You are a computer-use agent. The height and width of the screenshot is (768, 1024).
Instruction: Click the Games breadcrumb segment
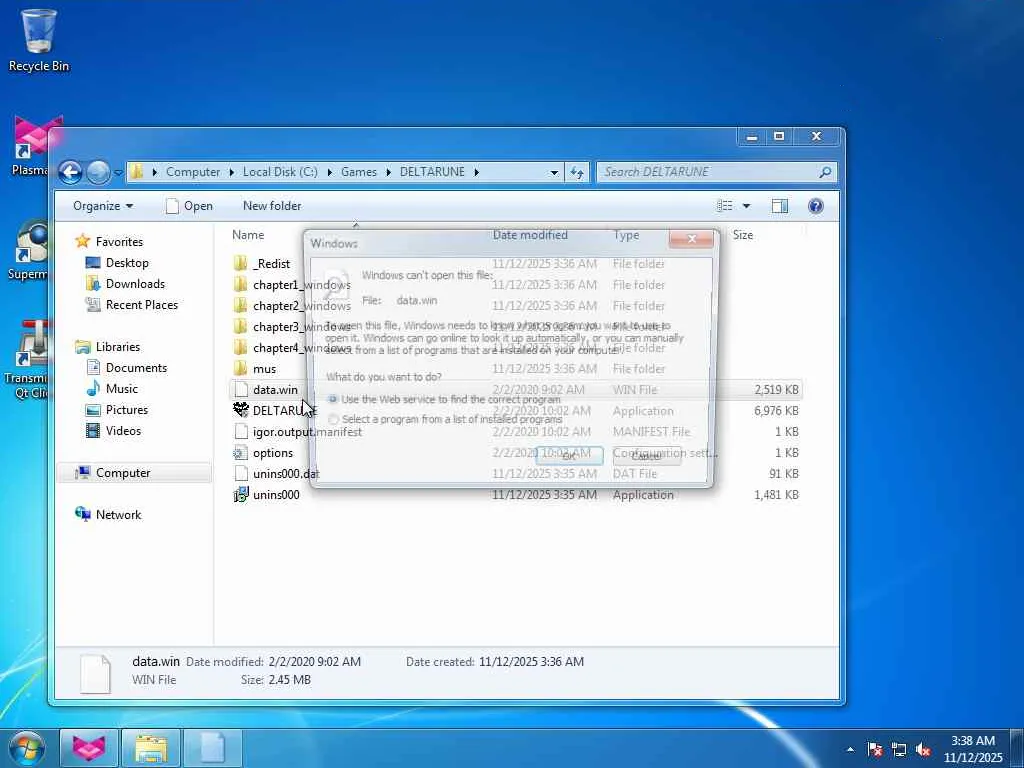click(x=359, y=172)
